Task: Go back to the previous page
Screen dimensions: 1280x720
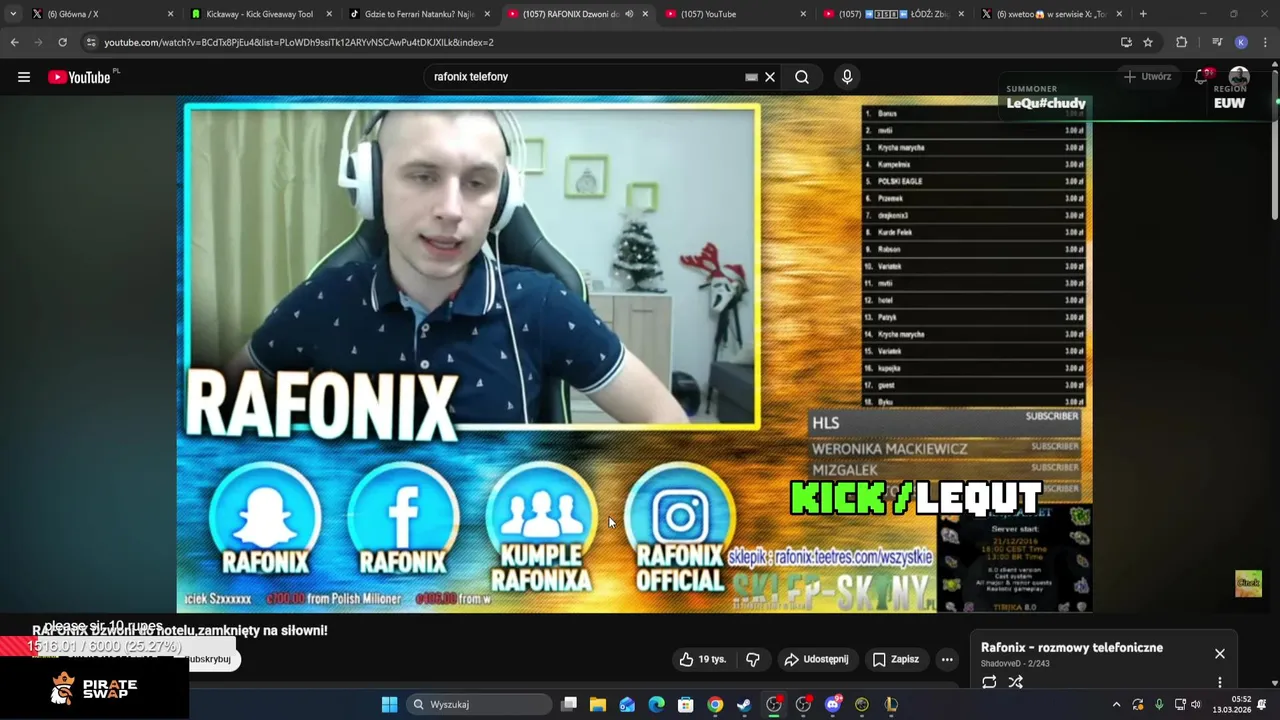Action: (x=14, y=42)
